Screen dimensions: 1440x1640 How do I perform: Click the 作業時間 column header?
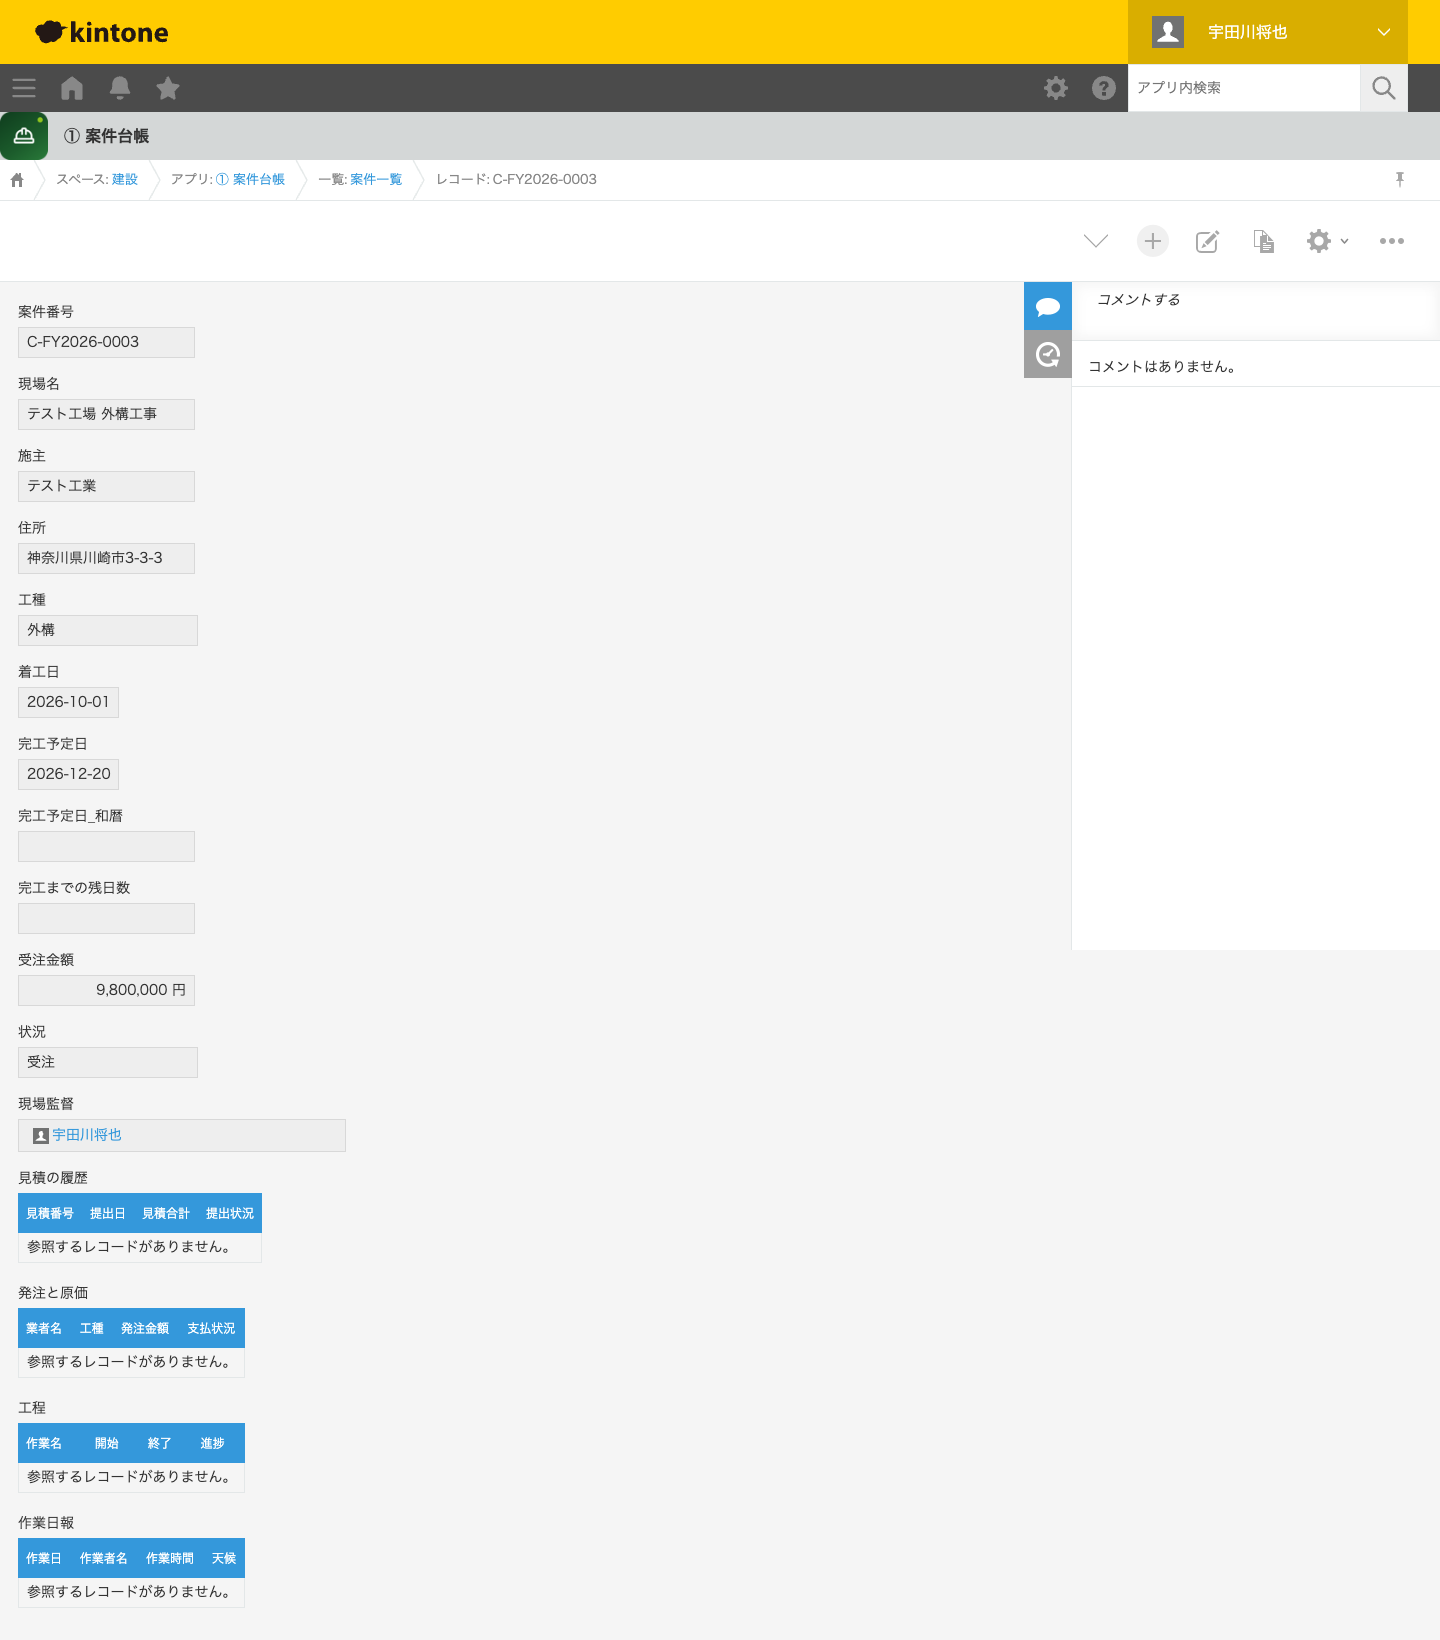tap(170, 1558)
